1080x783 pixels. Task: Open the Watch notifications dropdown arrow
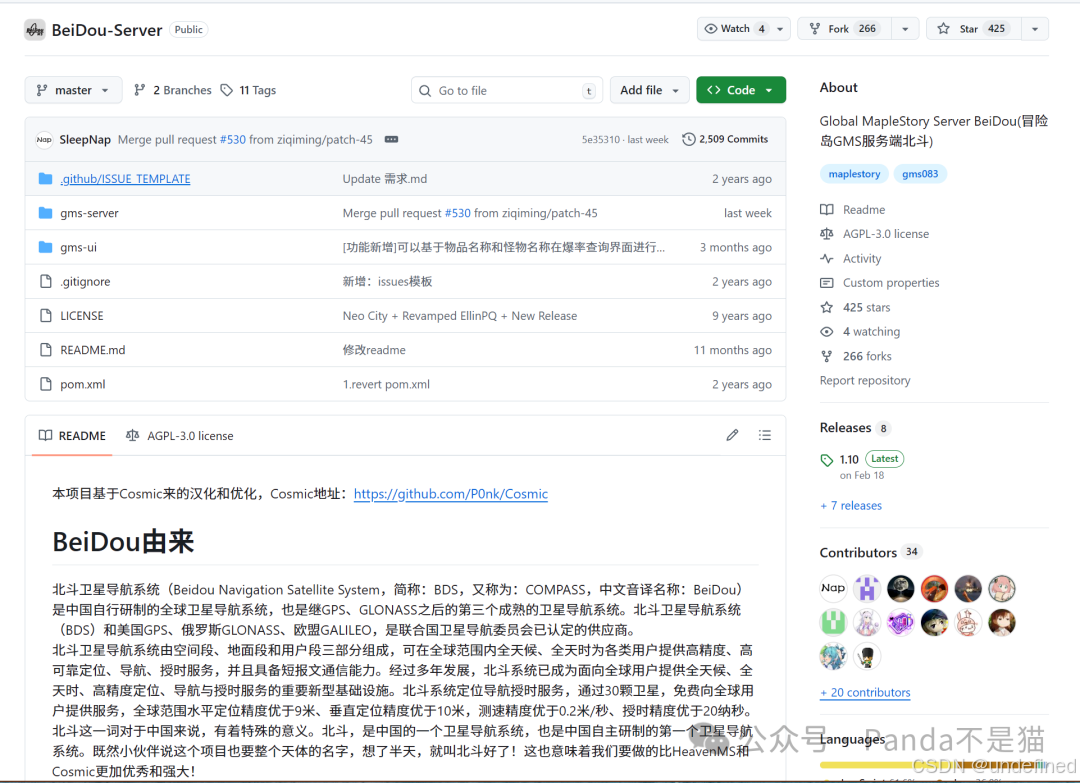(x=780, y=29)
